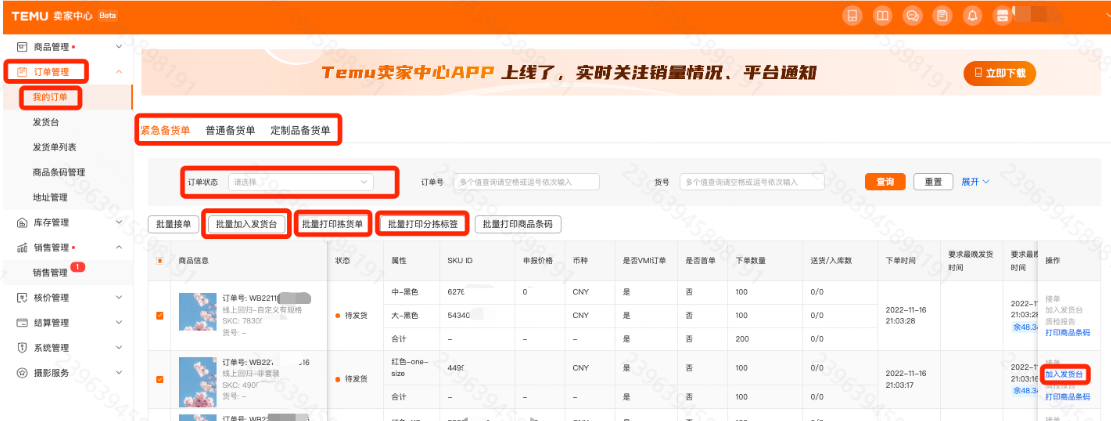Click 商品管理 sidebar icon
The image size is (1111, 421).
pos(21,47)
